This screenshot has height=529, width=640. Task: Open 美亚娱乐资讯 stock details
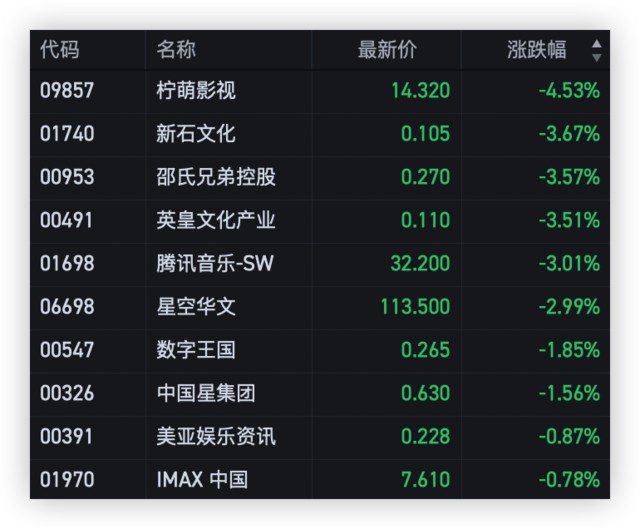pyautogui.click(x=216, y=436)
